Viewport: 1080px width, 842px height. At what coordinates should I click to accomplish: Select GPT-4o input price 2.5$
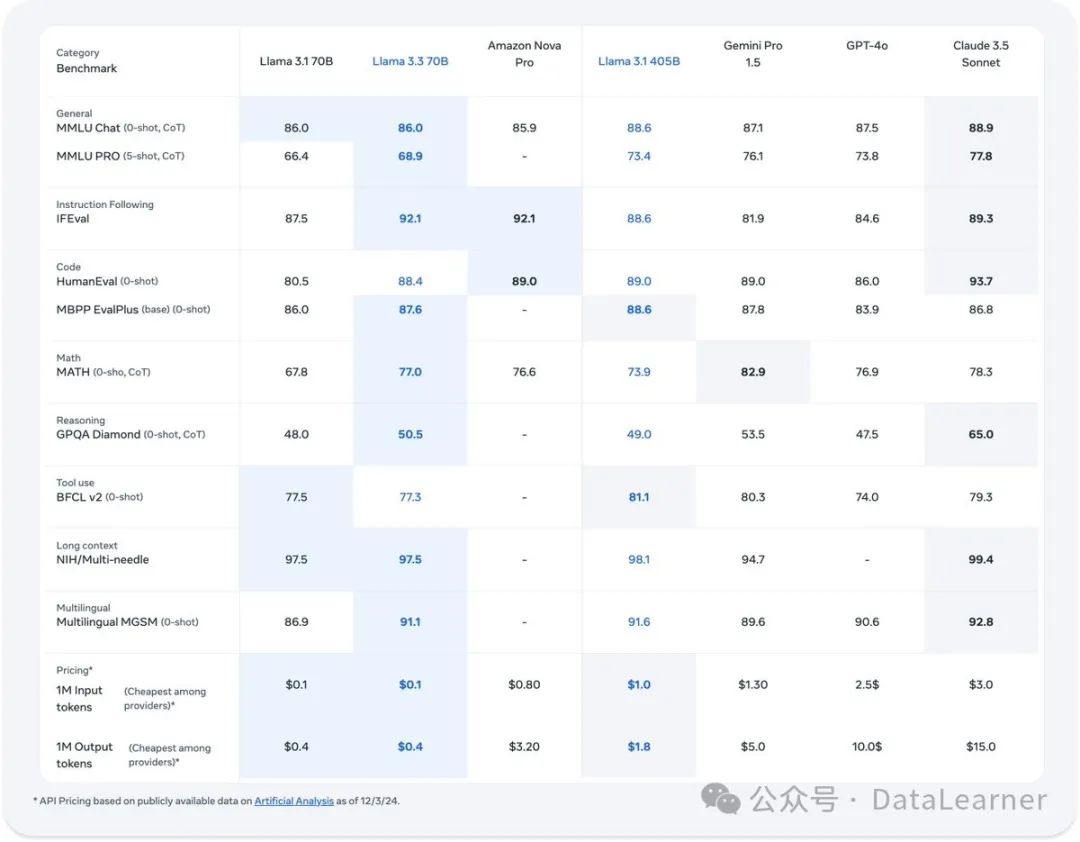tap(866, 685)
